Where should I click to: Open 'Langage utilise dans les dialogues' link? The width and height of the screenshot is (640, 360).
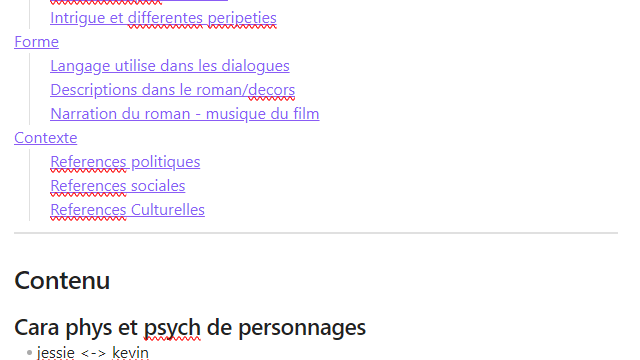170,66
